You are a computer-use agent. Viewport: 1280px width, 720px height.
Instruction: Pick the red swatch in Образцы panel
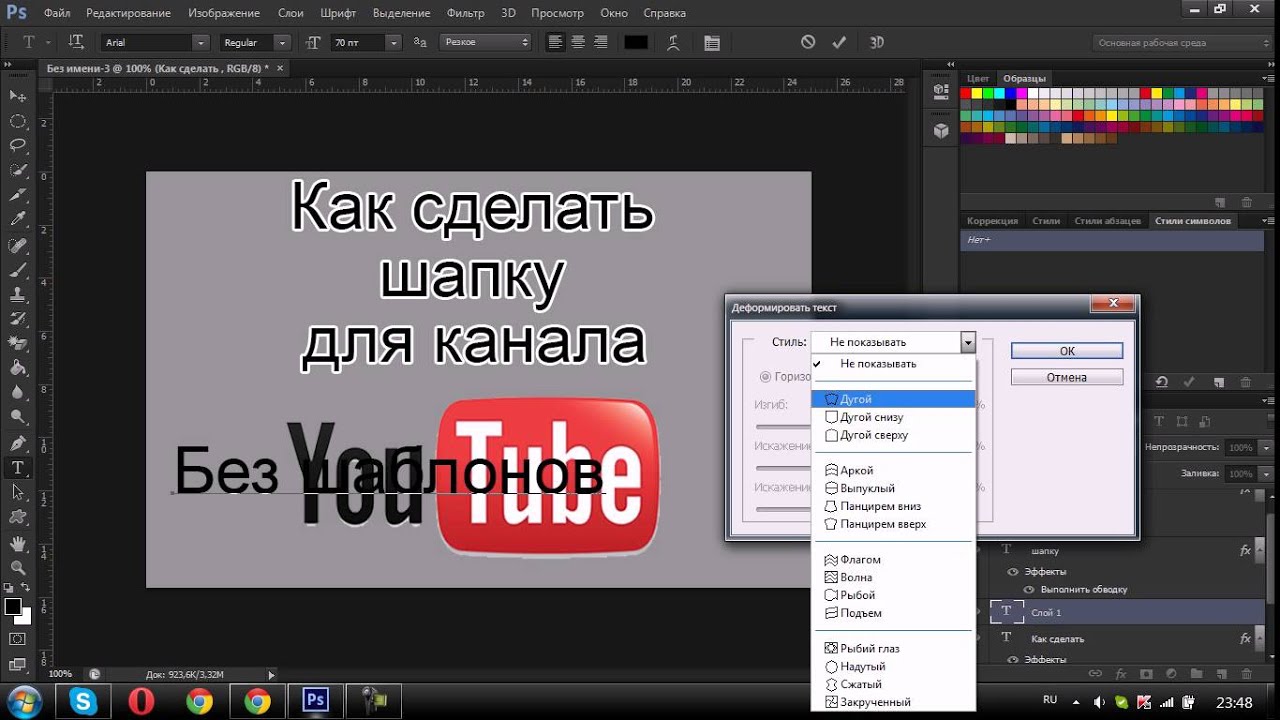[x=966, y=93]
